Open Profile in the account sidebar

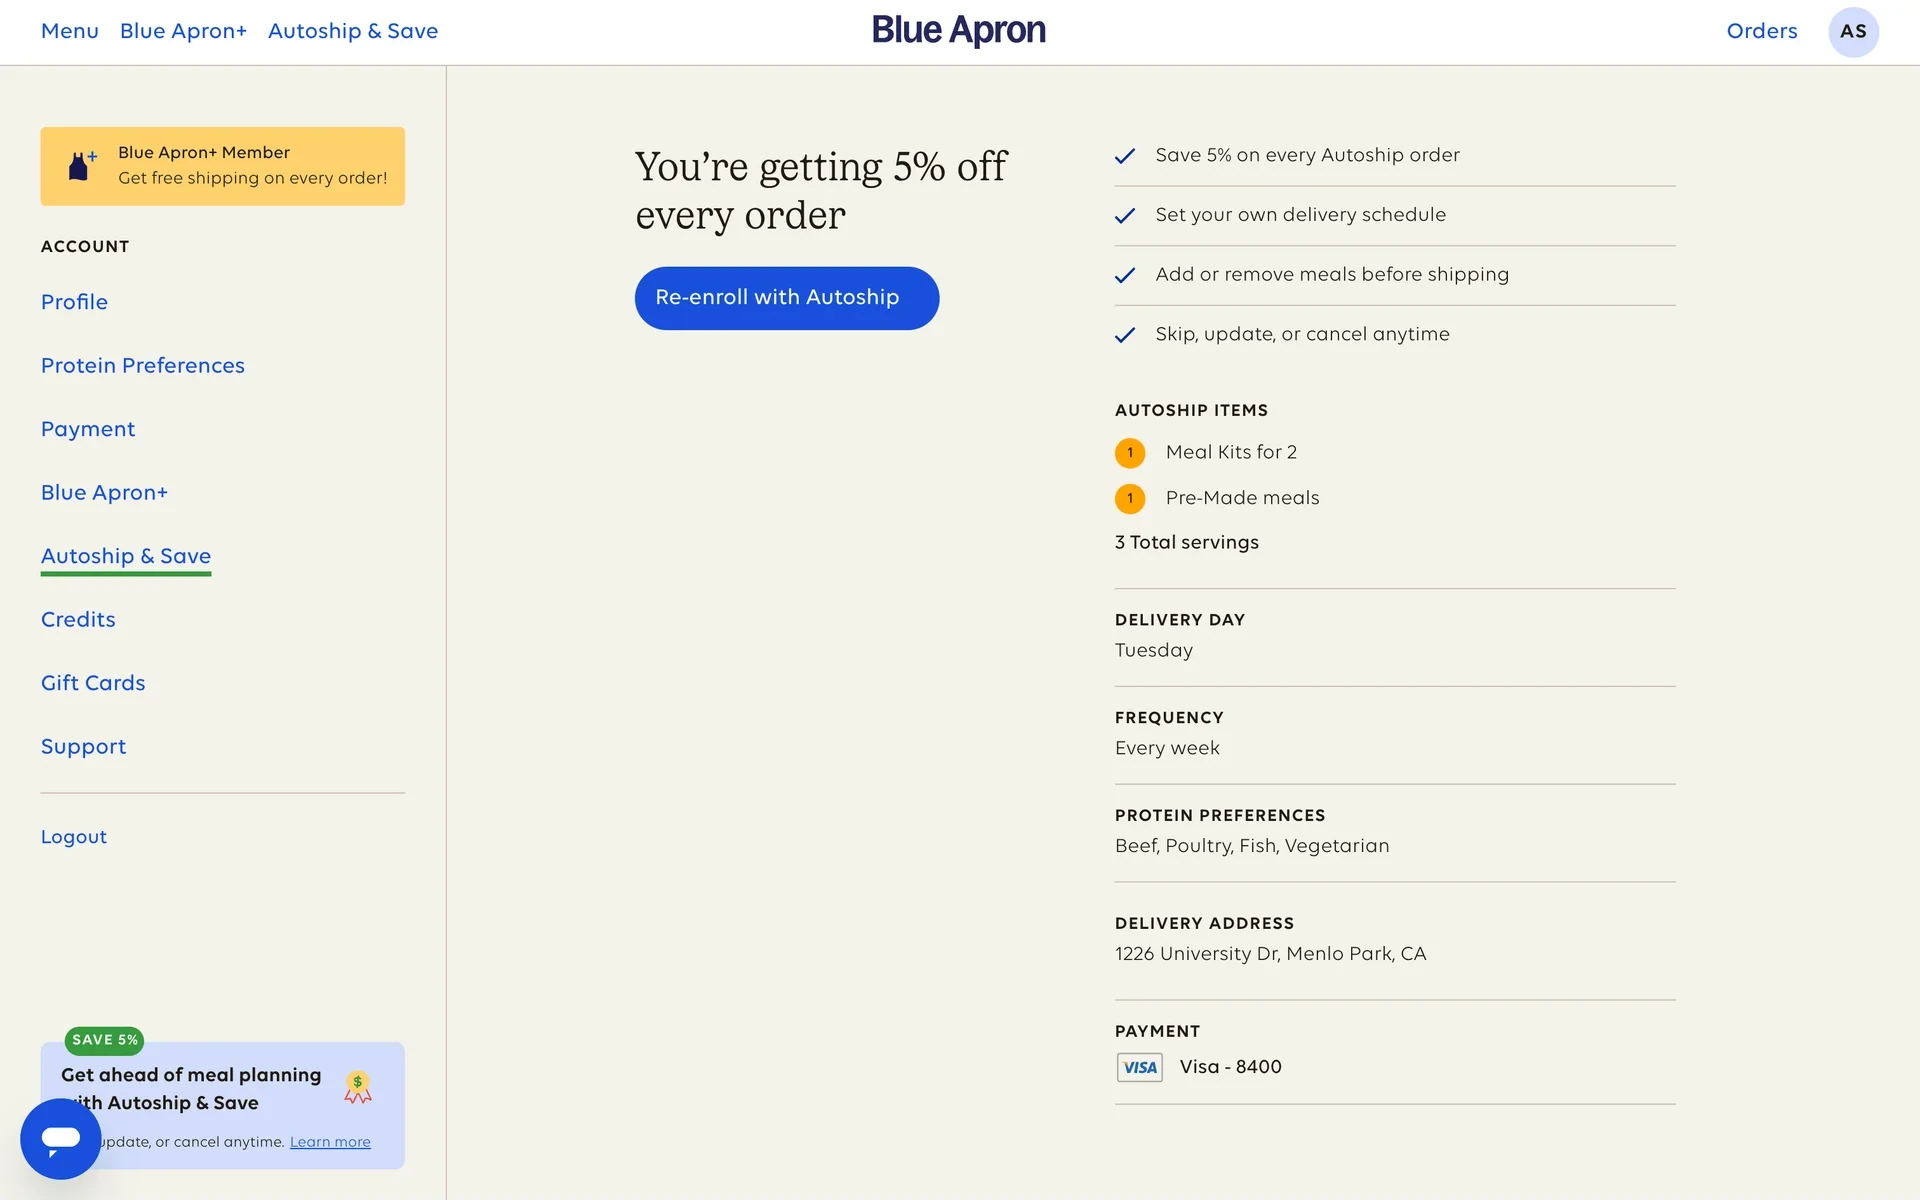[74, 302]
